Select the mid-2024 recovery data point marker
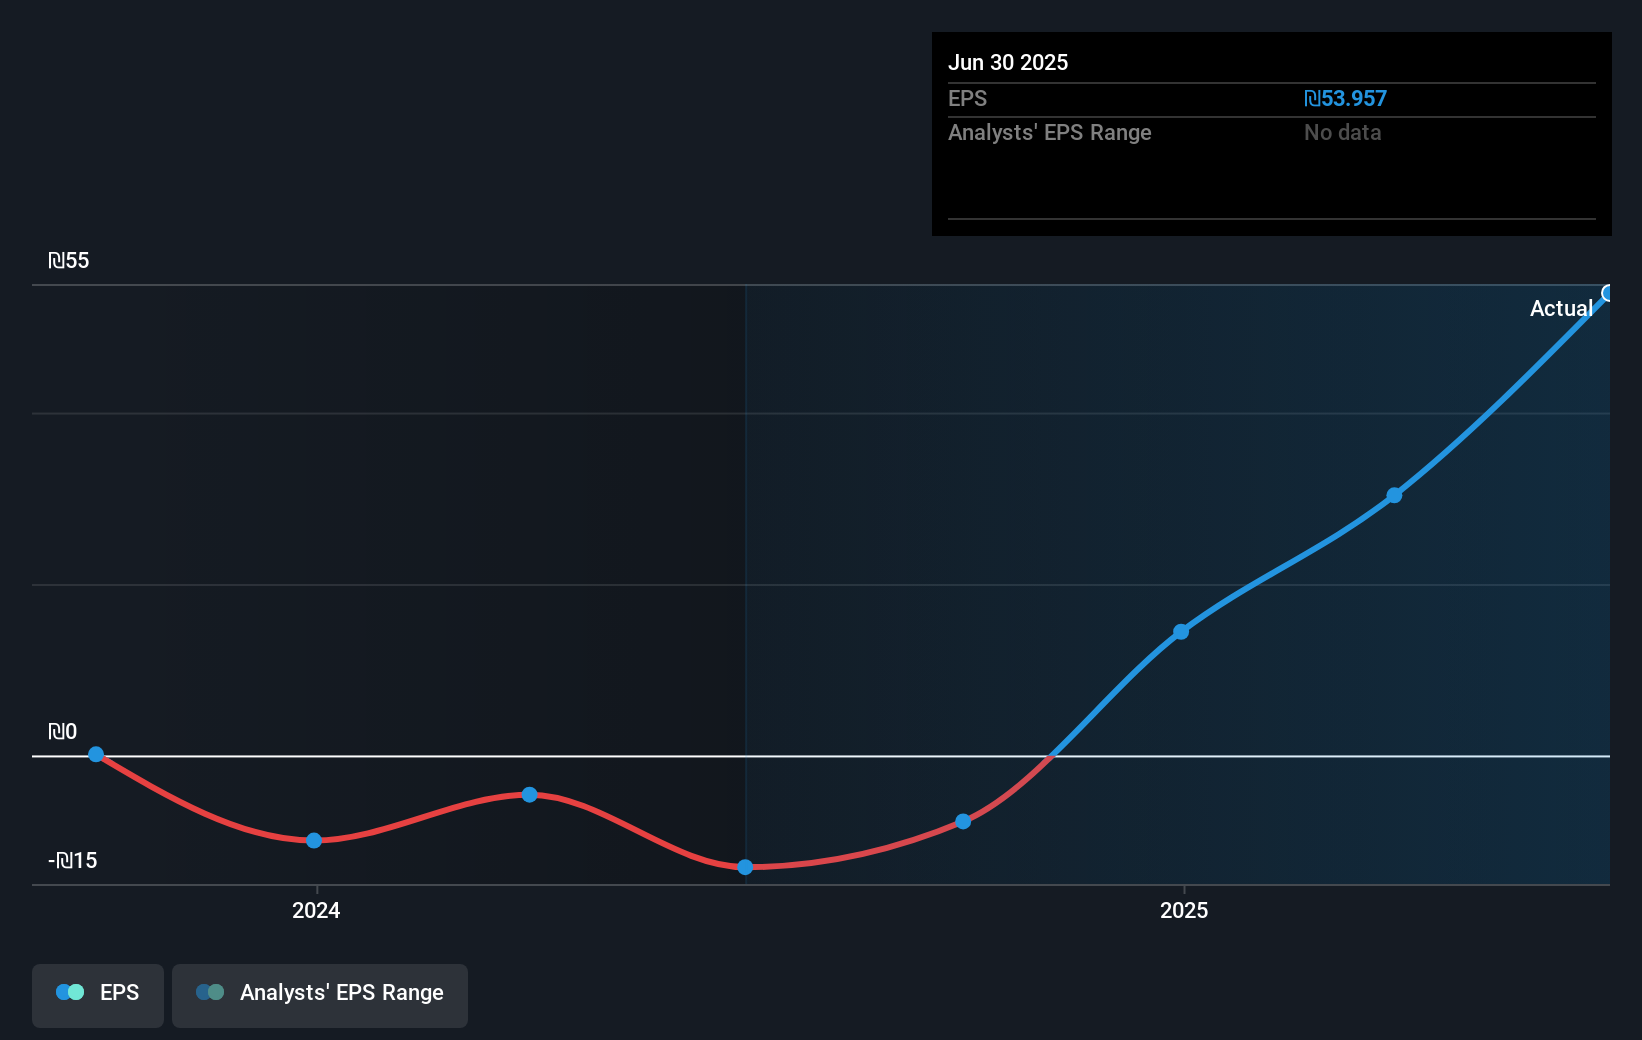This screenshot has width=1642, height=1040. pos(530,794)
